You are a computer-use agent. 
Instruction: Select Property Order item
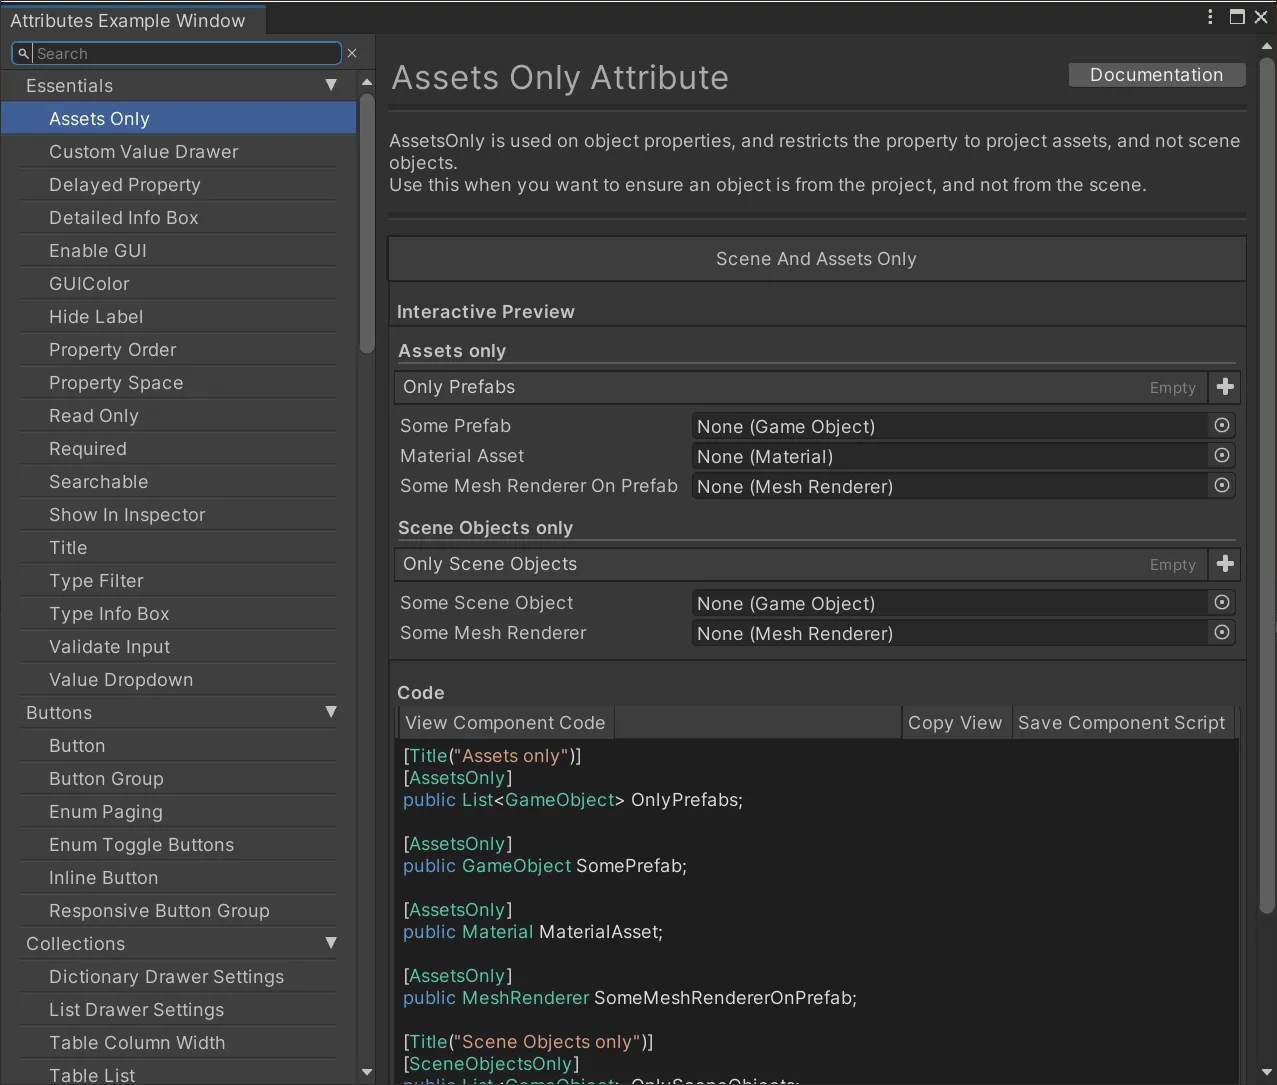pyautogui.click(x=179, y=350)
